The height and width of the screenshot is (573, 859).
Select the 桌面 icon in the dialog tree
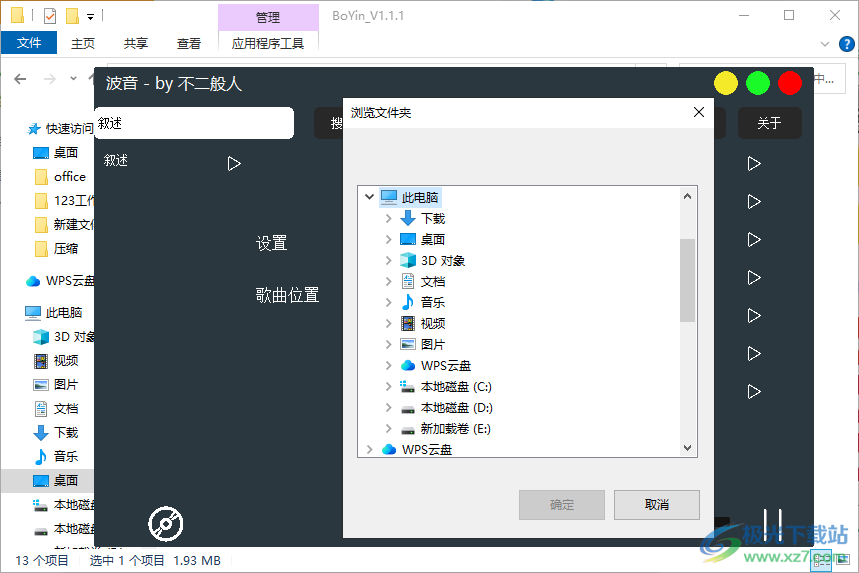click(x=408, y=239)
